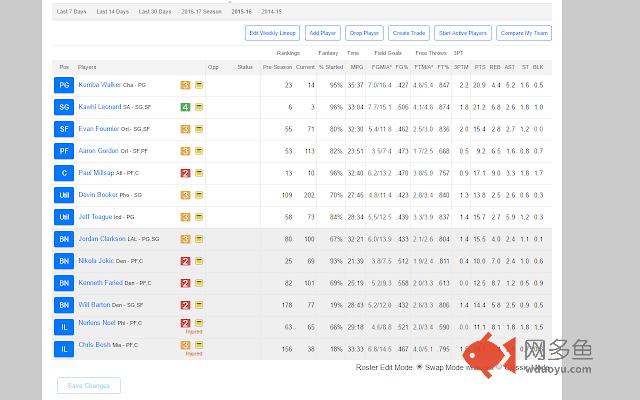This screenshot has width=640, height=400.
Task: Open Compare My Team
Action: [524, 33]
